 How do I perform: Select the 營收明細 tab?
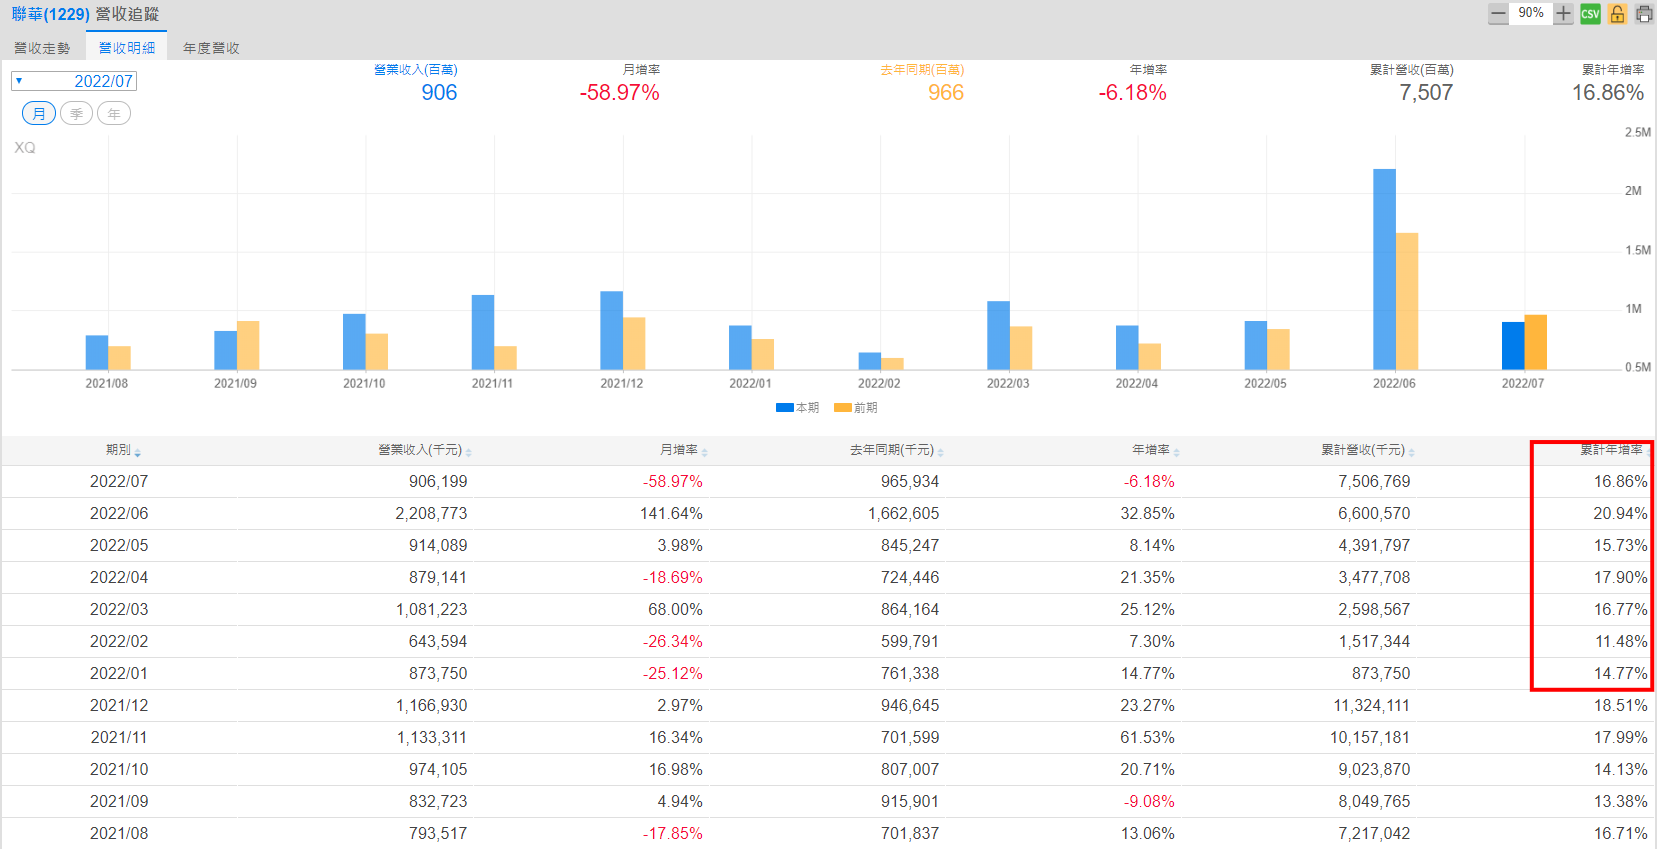[x=127, y=48]
